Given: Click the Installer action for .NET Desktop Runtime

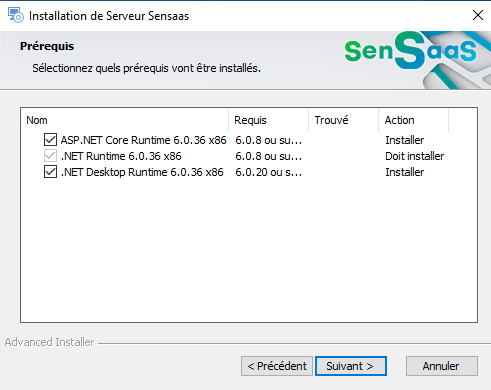Looking at the screenshot, I should point(405,172).
